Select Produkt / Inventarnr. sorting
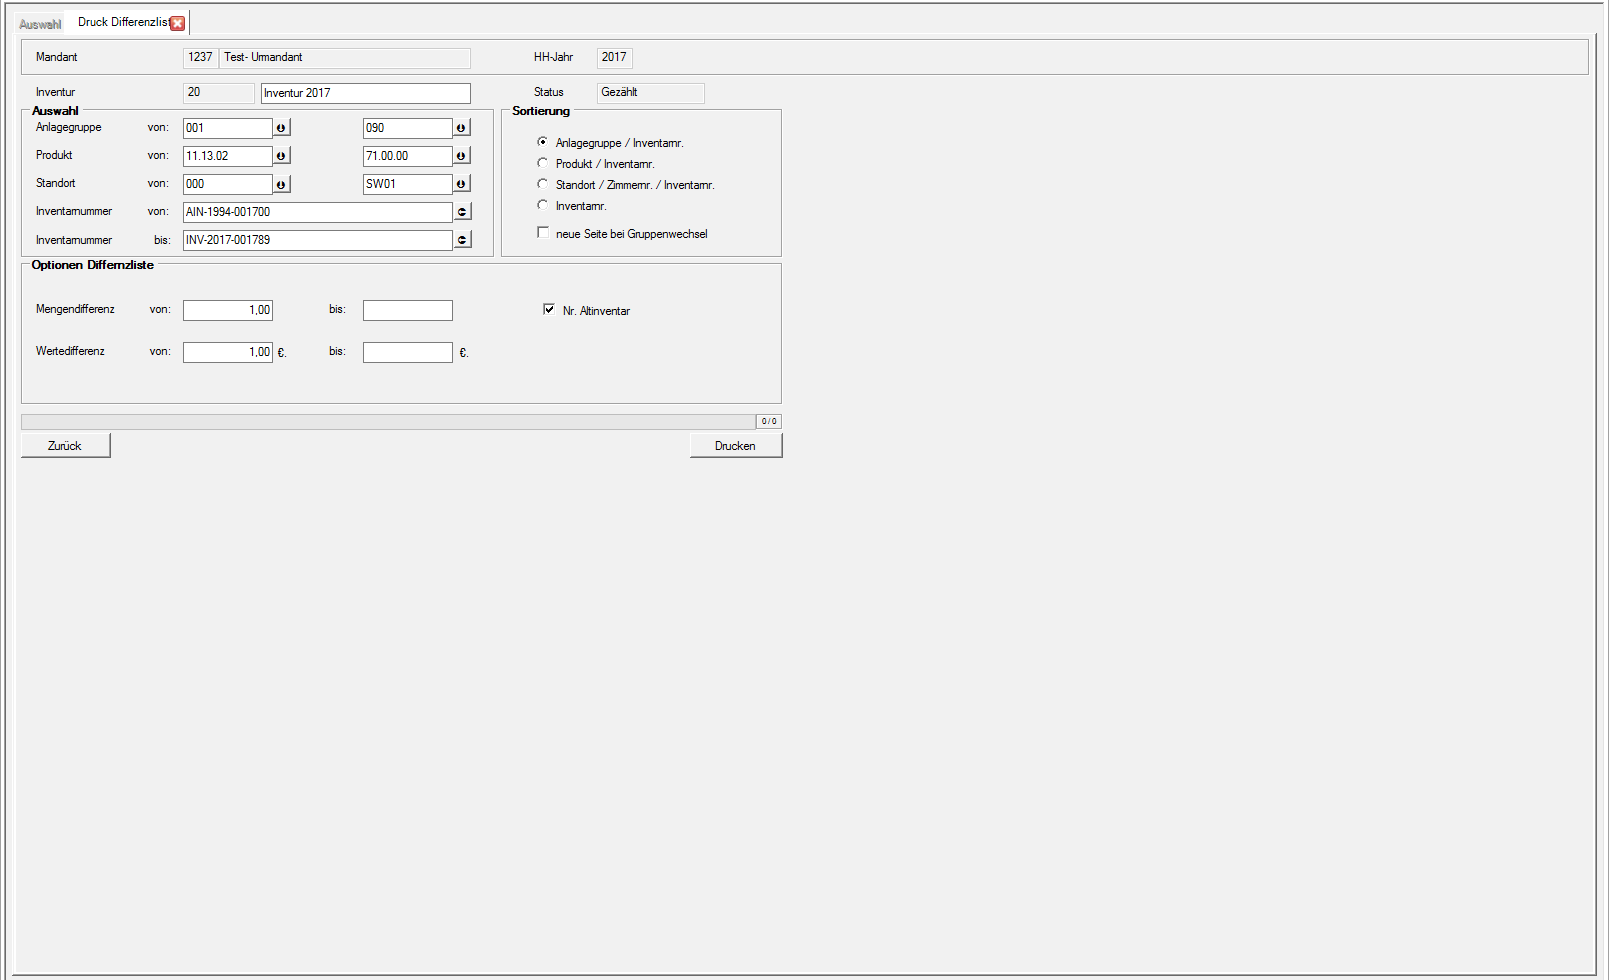1609x980 pixels. click(543, 163)
